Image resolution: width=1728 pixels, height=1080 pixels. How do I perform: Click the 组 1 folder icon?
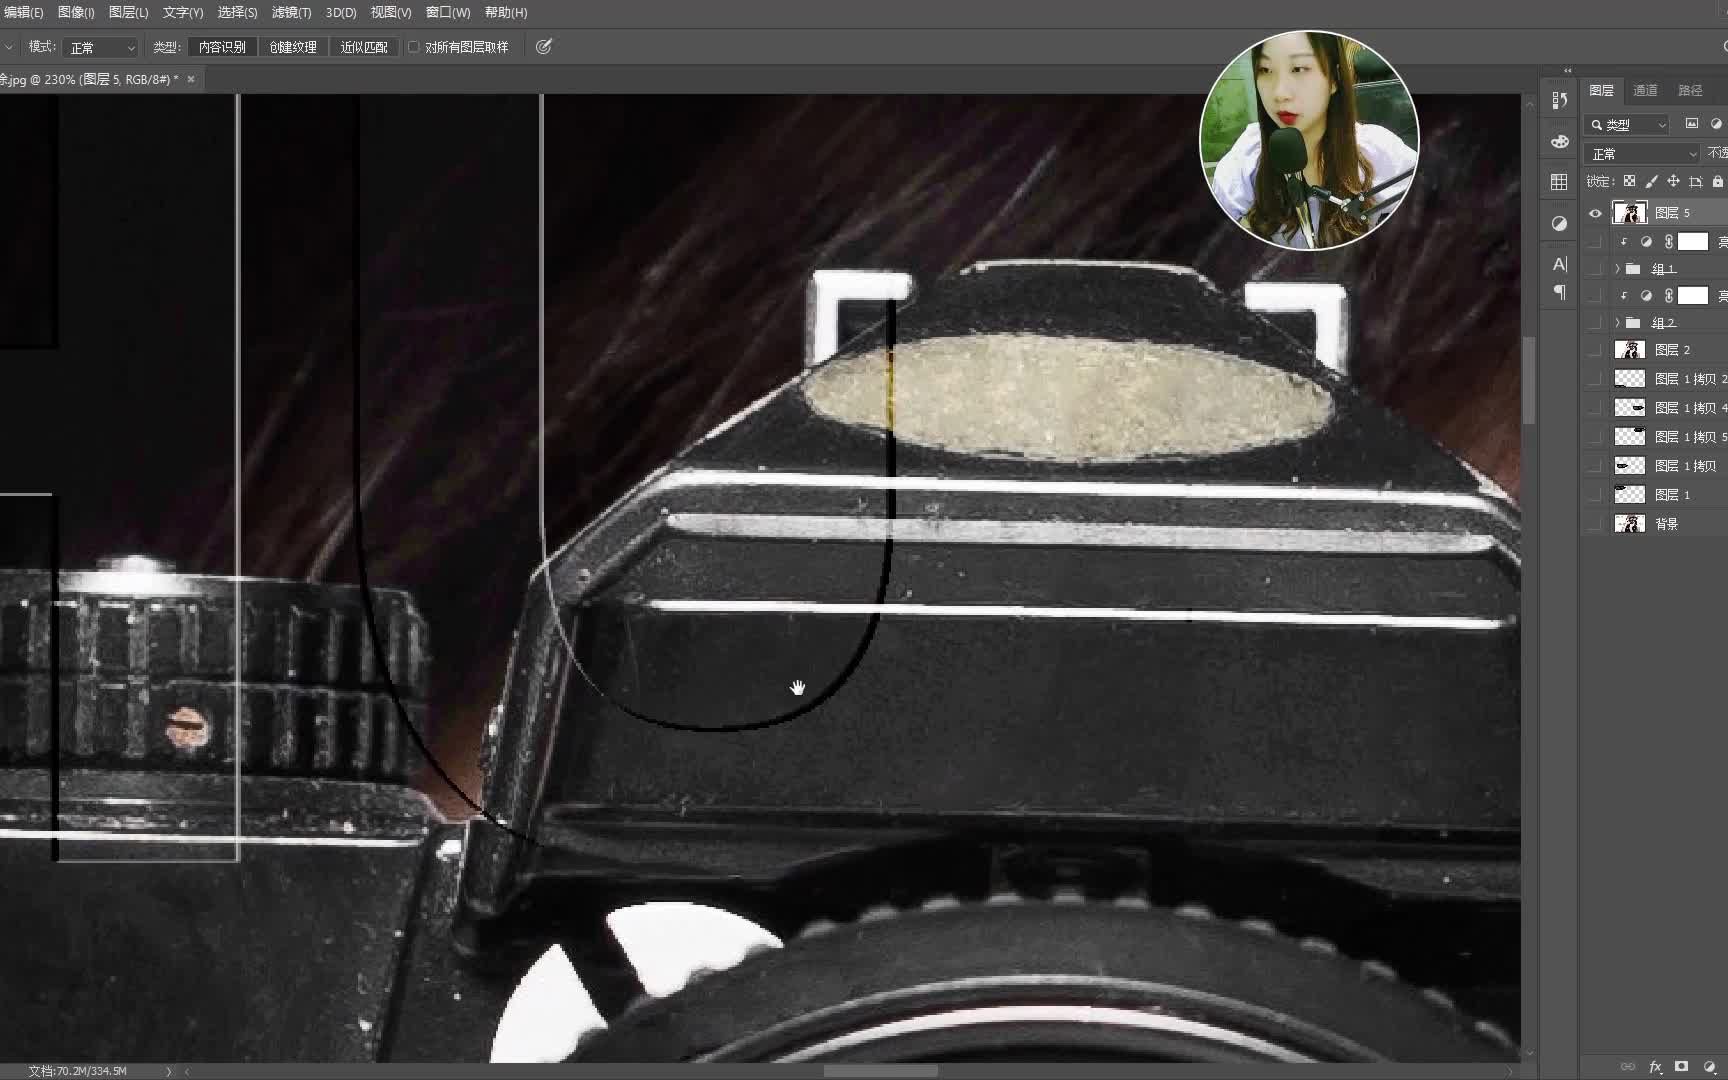tap(1633, 268)
